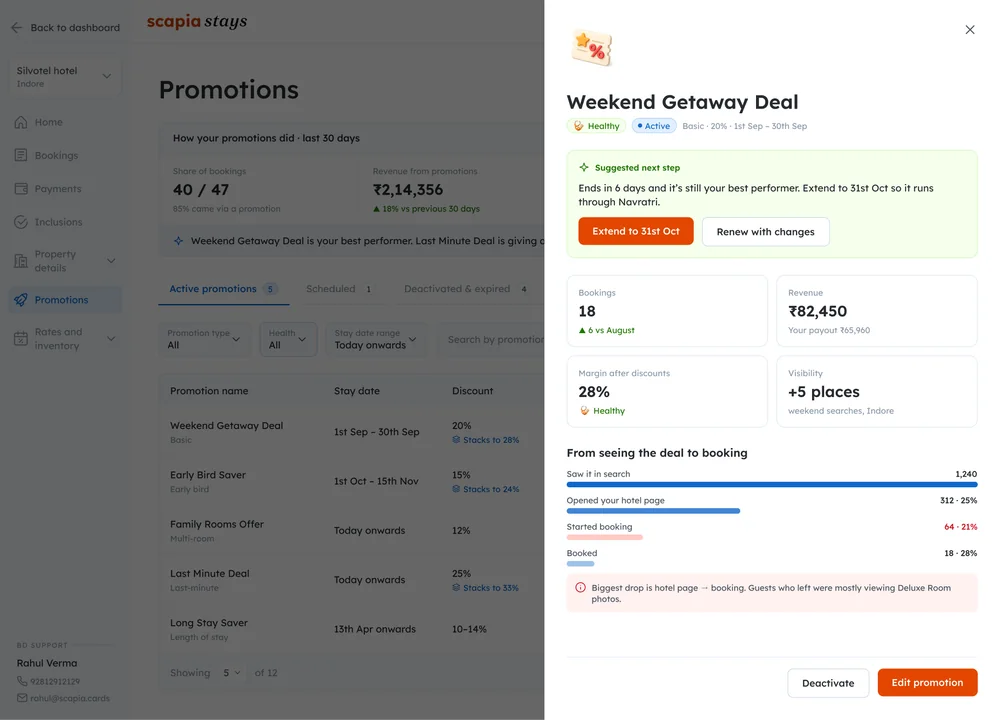
Task: Click the green arrow beside 18% vs previous
Action: 376,209
